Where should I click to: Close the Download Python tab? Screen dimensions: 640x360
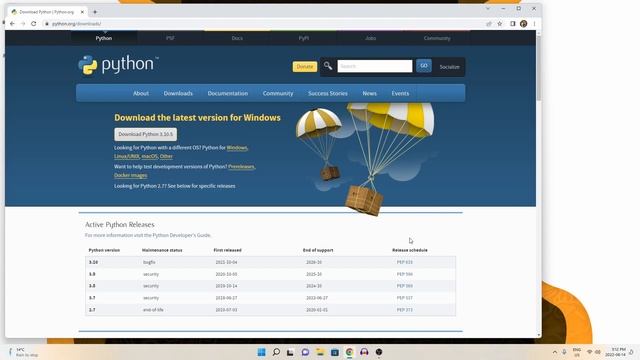click(82, 12)
